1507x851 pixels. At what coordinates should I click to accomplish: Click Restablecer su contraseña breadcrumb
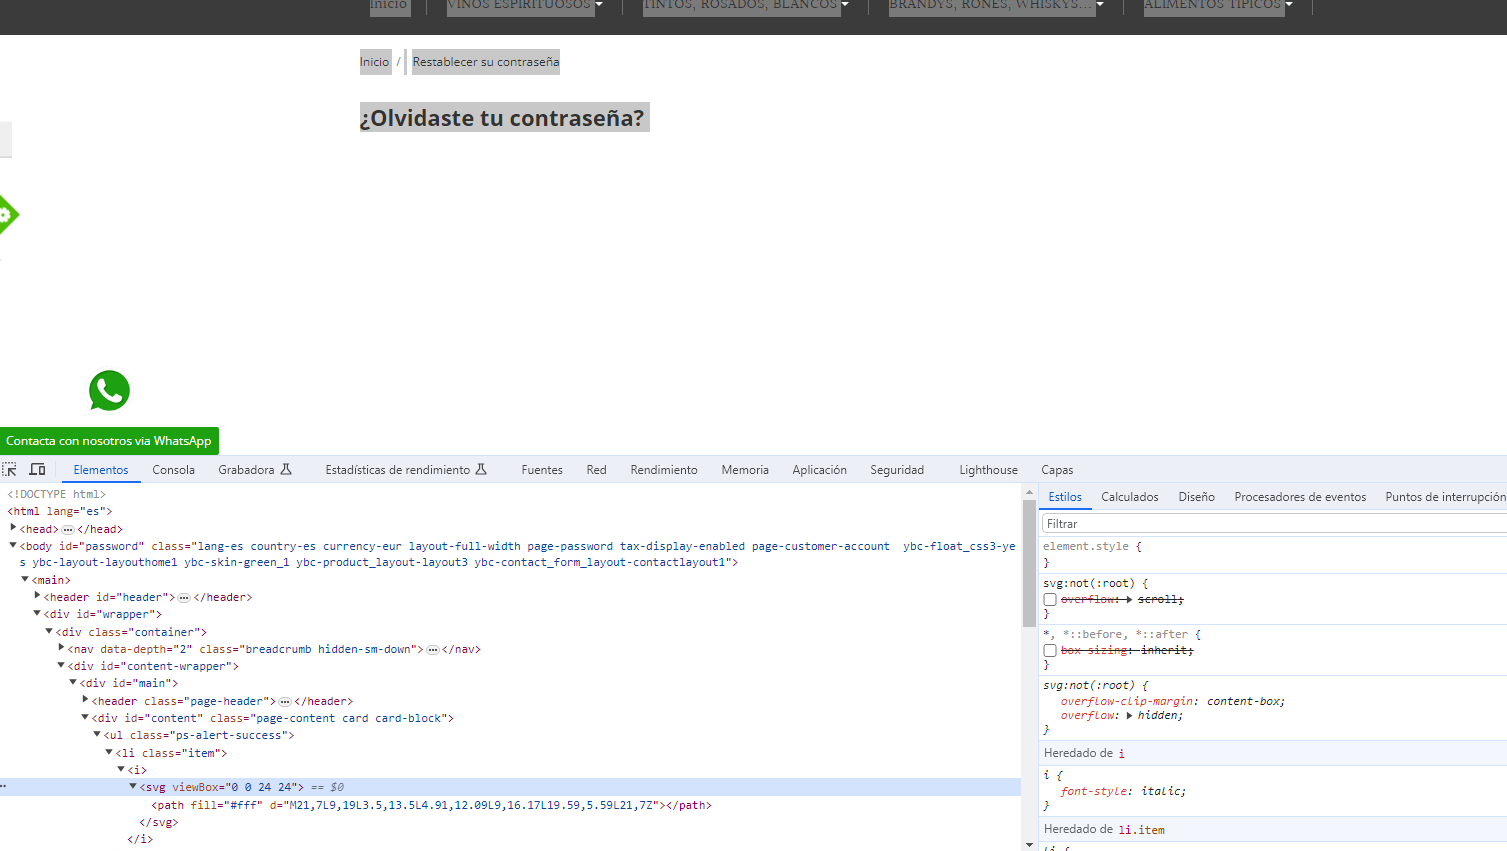click(x=486, y=62)
